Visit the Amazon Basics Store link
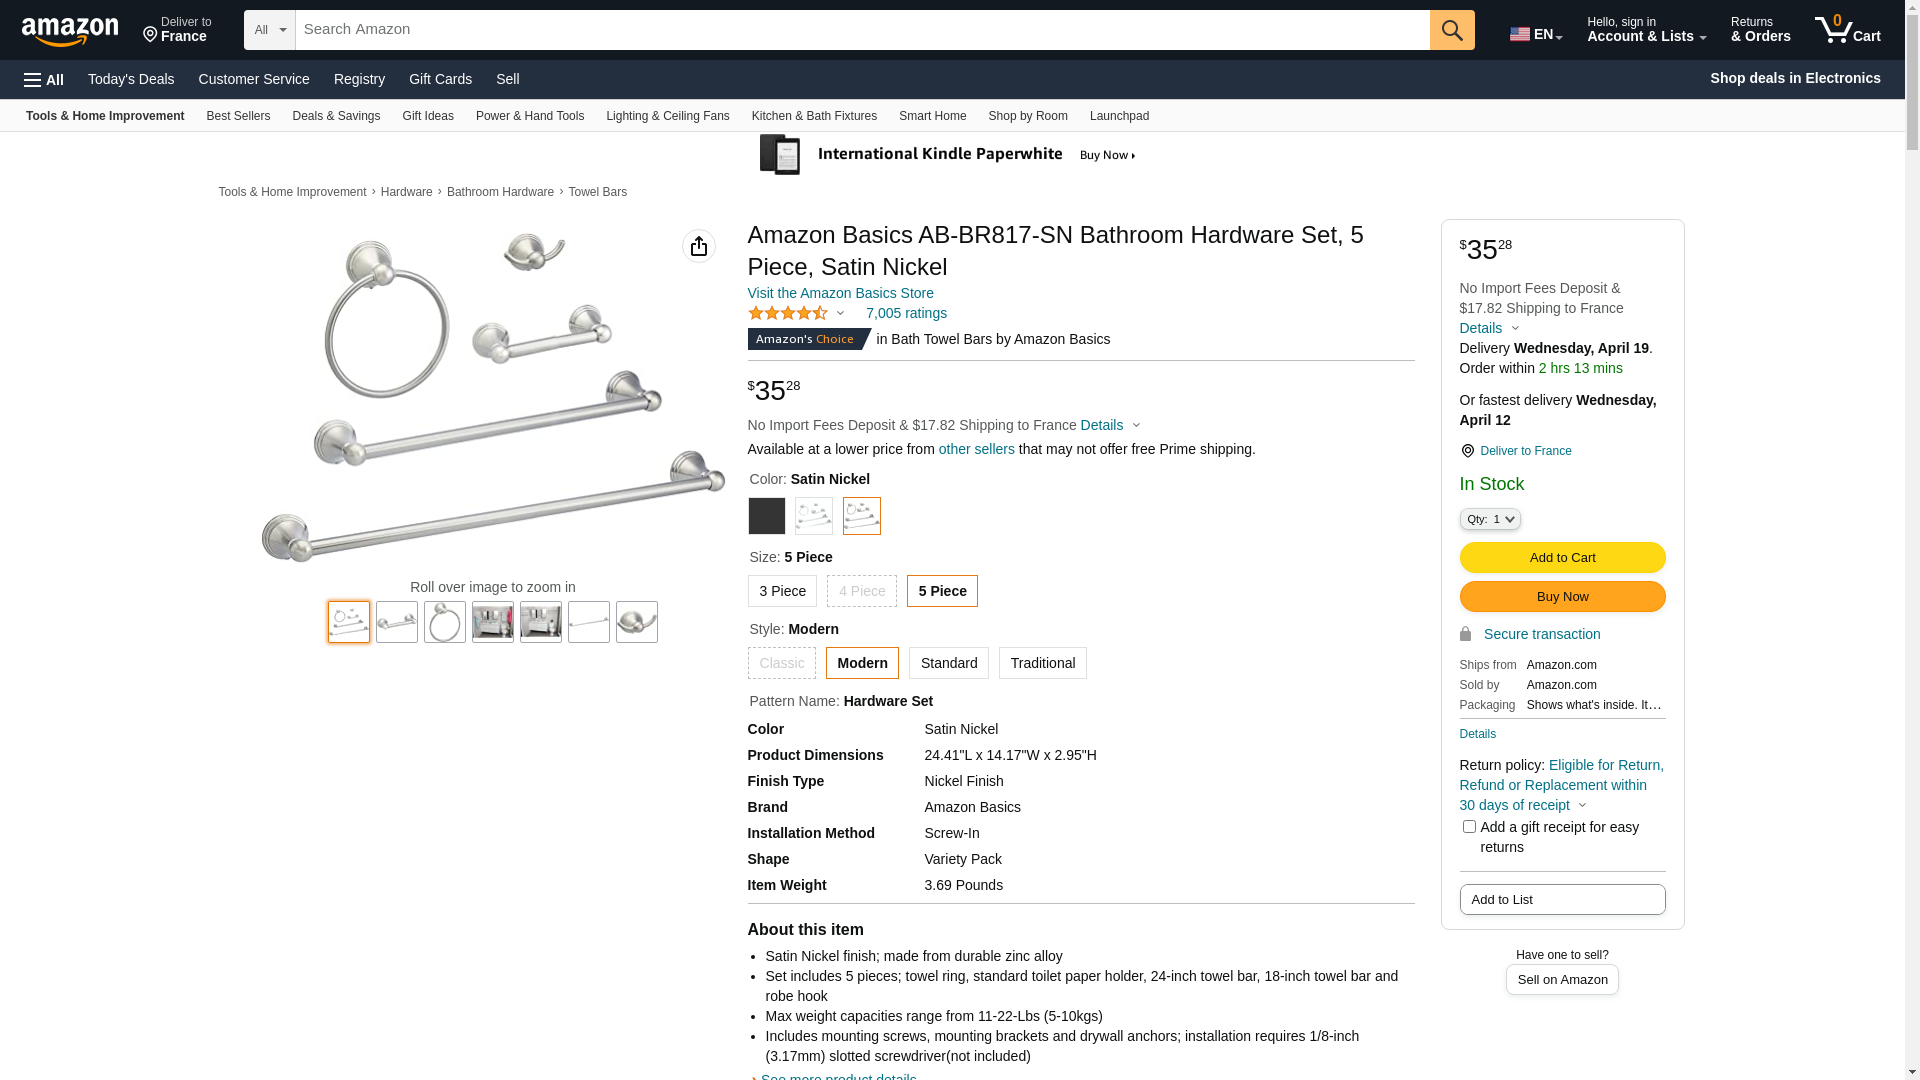 [840, 293]
